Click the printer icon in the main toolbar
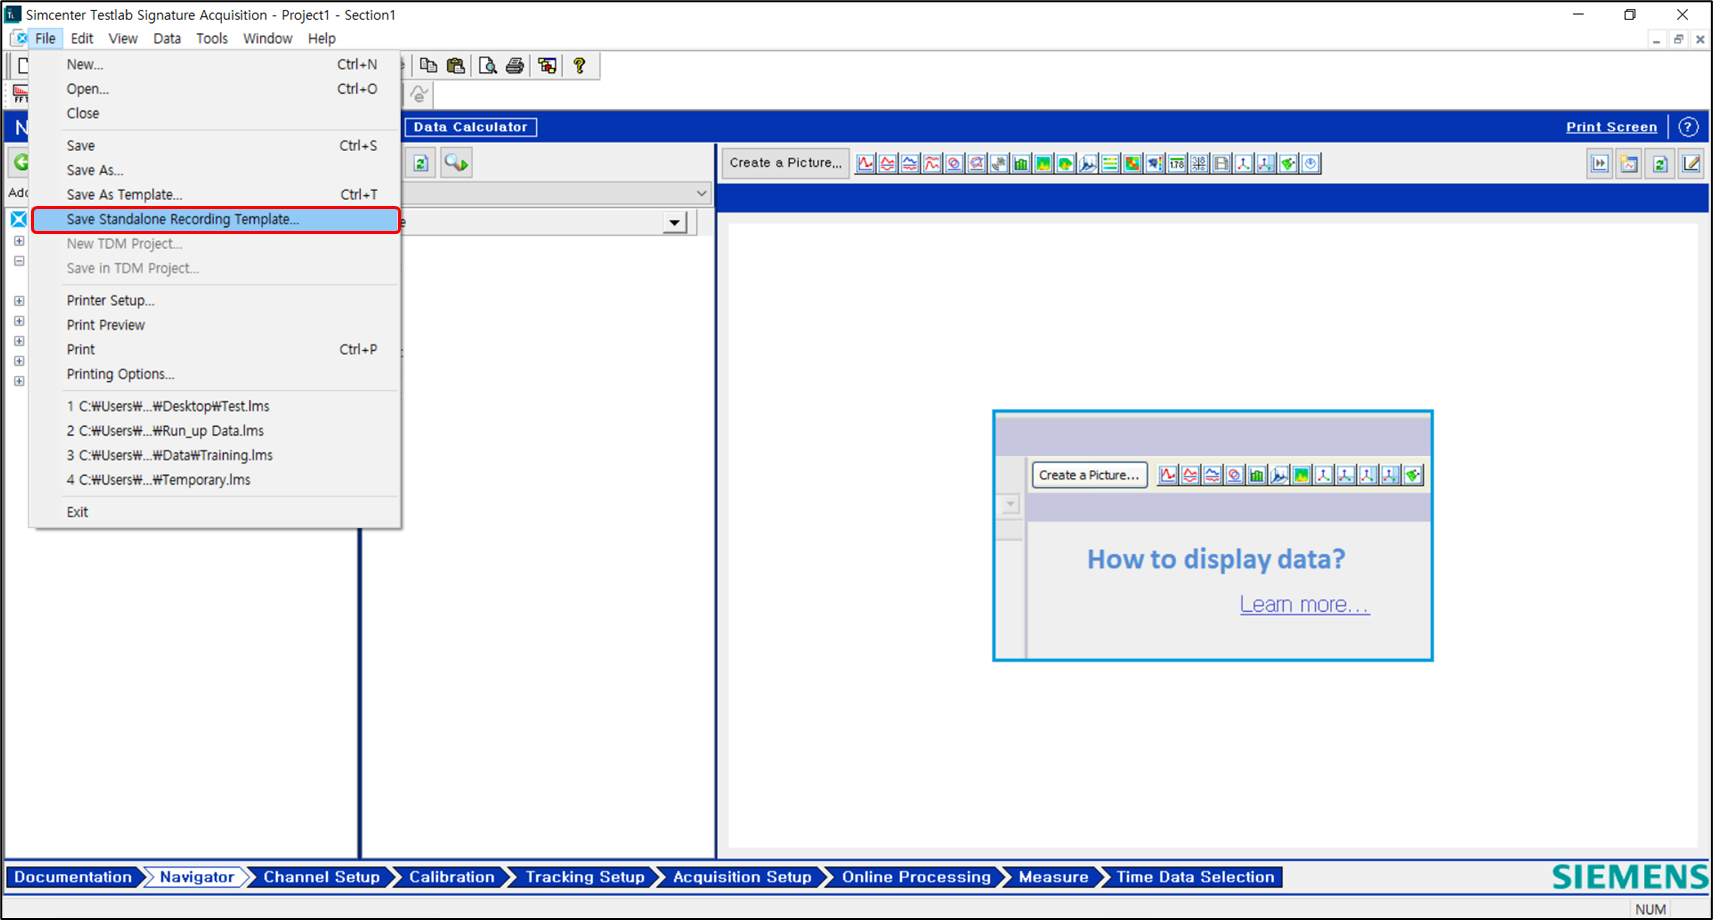This screenshot has height=920, width=1713. point(515,65)
